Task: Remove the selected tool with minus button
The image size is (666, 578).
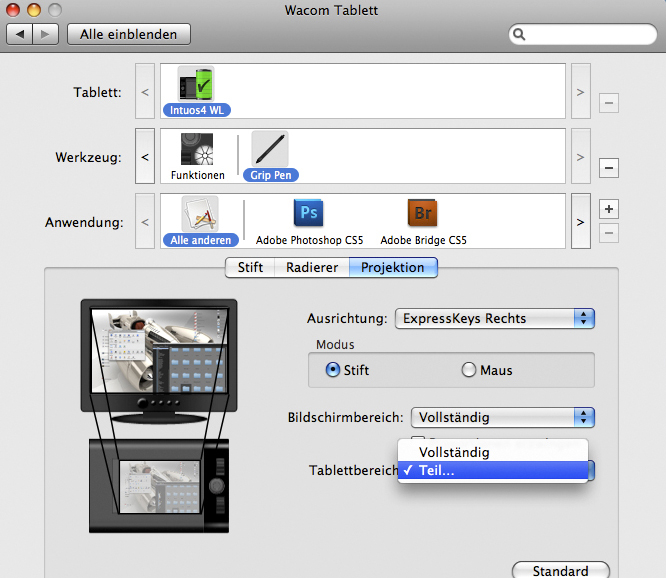Action: point(609,168)
